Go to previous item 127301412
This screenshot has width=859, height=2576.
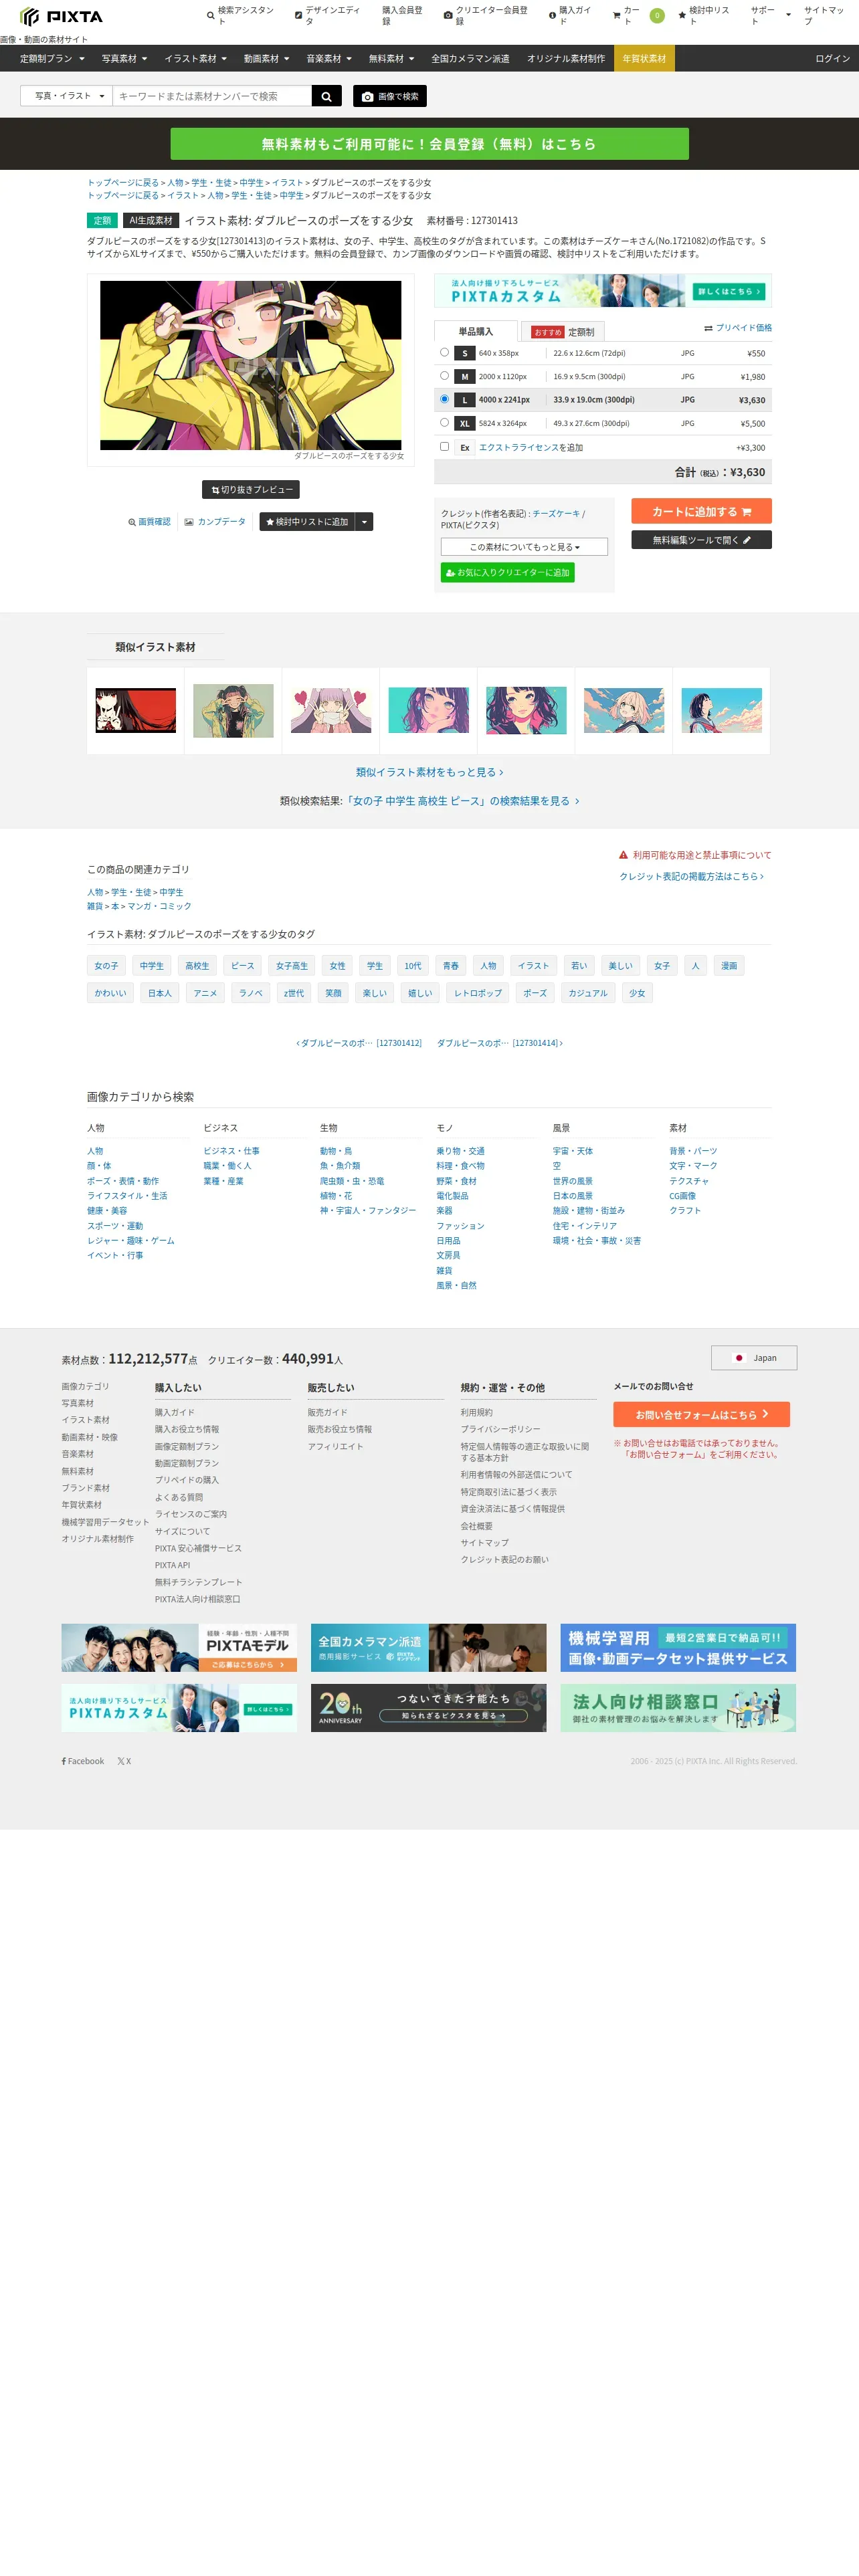359,1043
